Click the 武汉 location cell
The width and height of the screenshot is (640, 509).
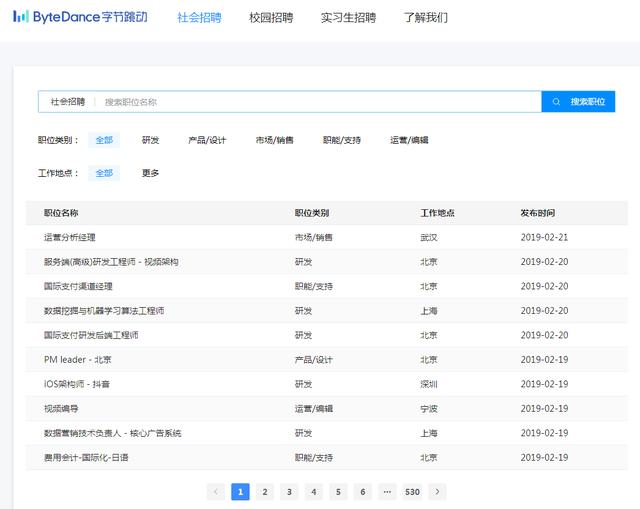coord(429,237)
